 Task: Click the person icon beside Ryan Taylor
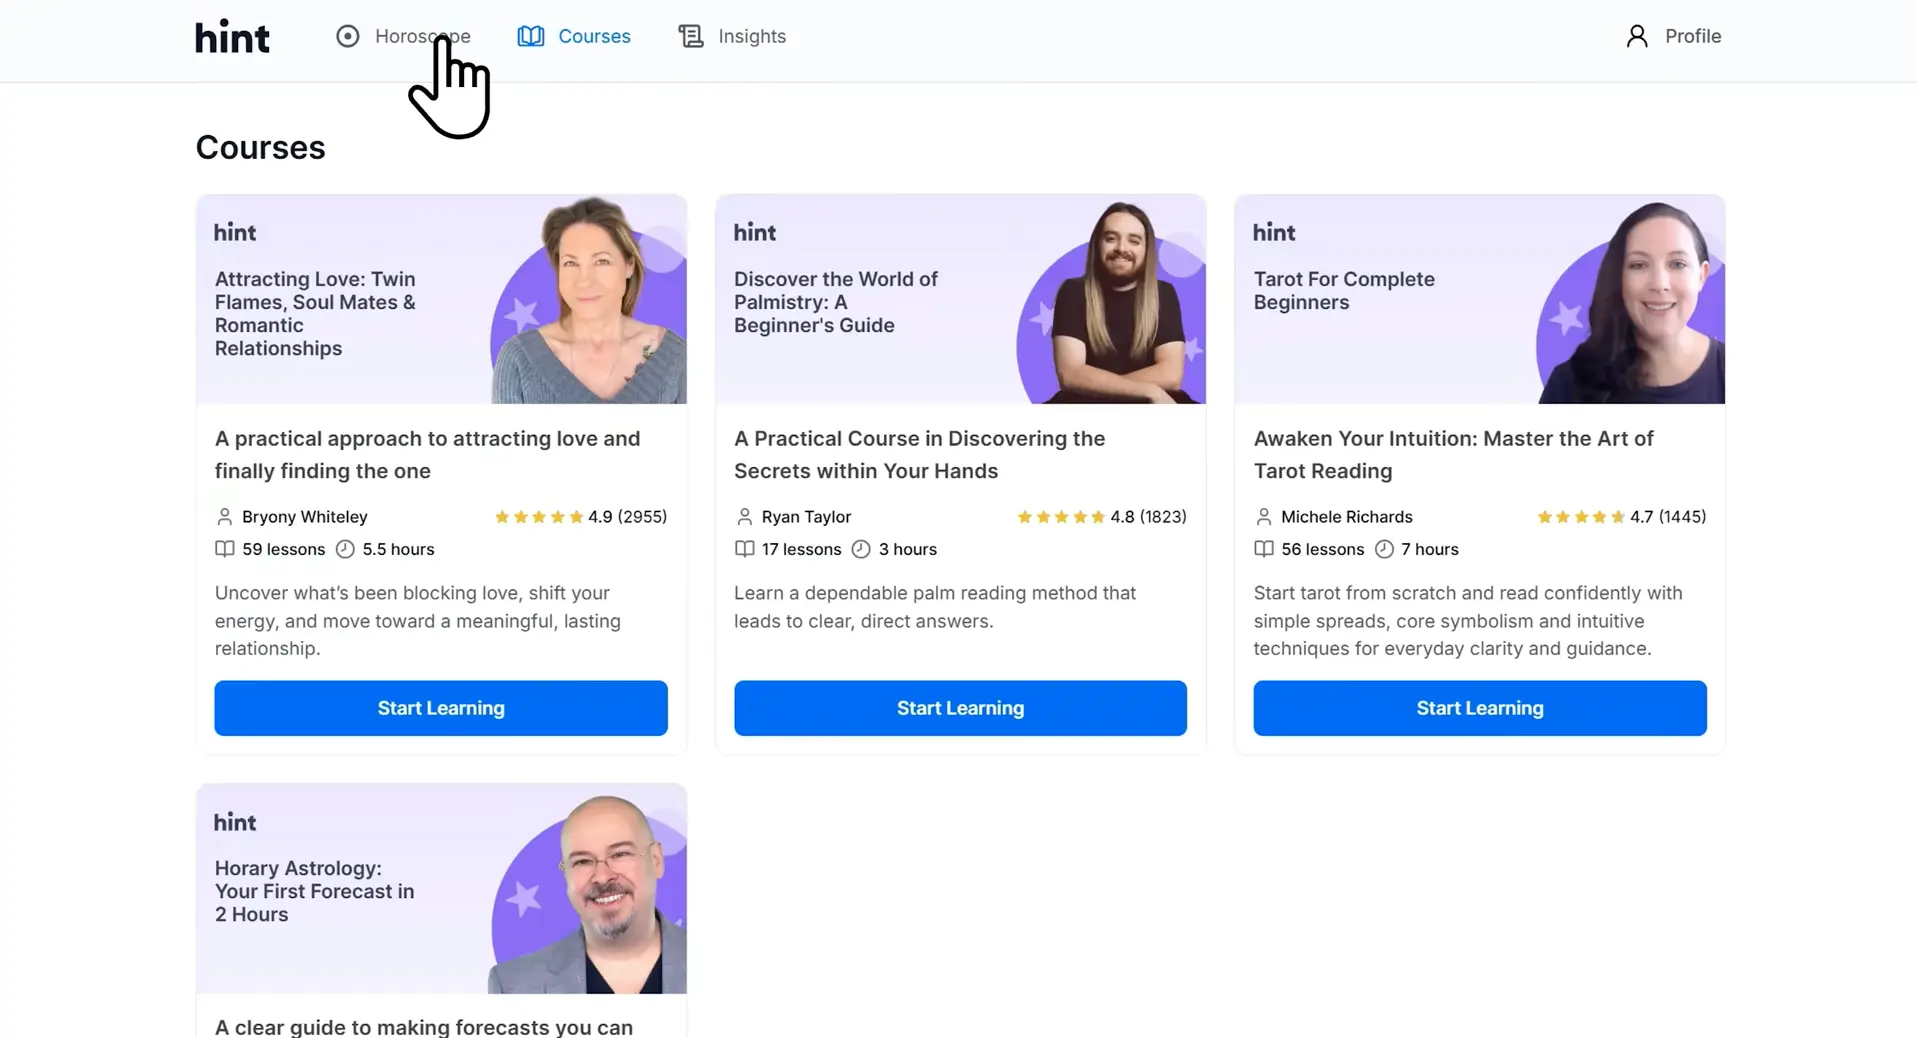[x=744, y=517]
